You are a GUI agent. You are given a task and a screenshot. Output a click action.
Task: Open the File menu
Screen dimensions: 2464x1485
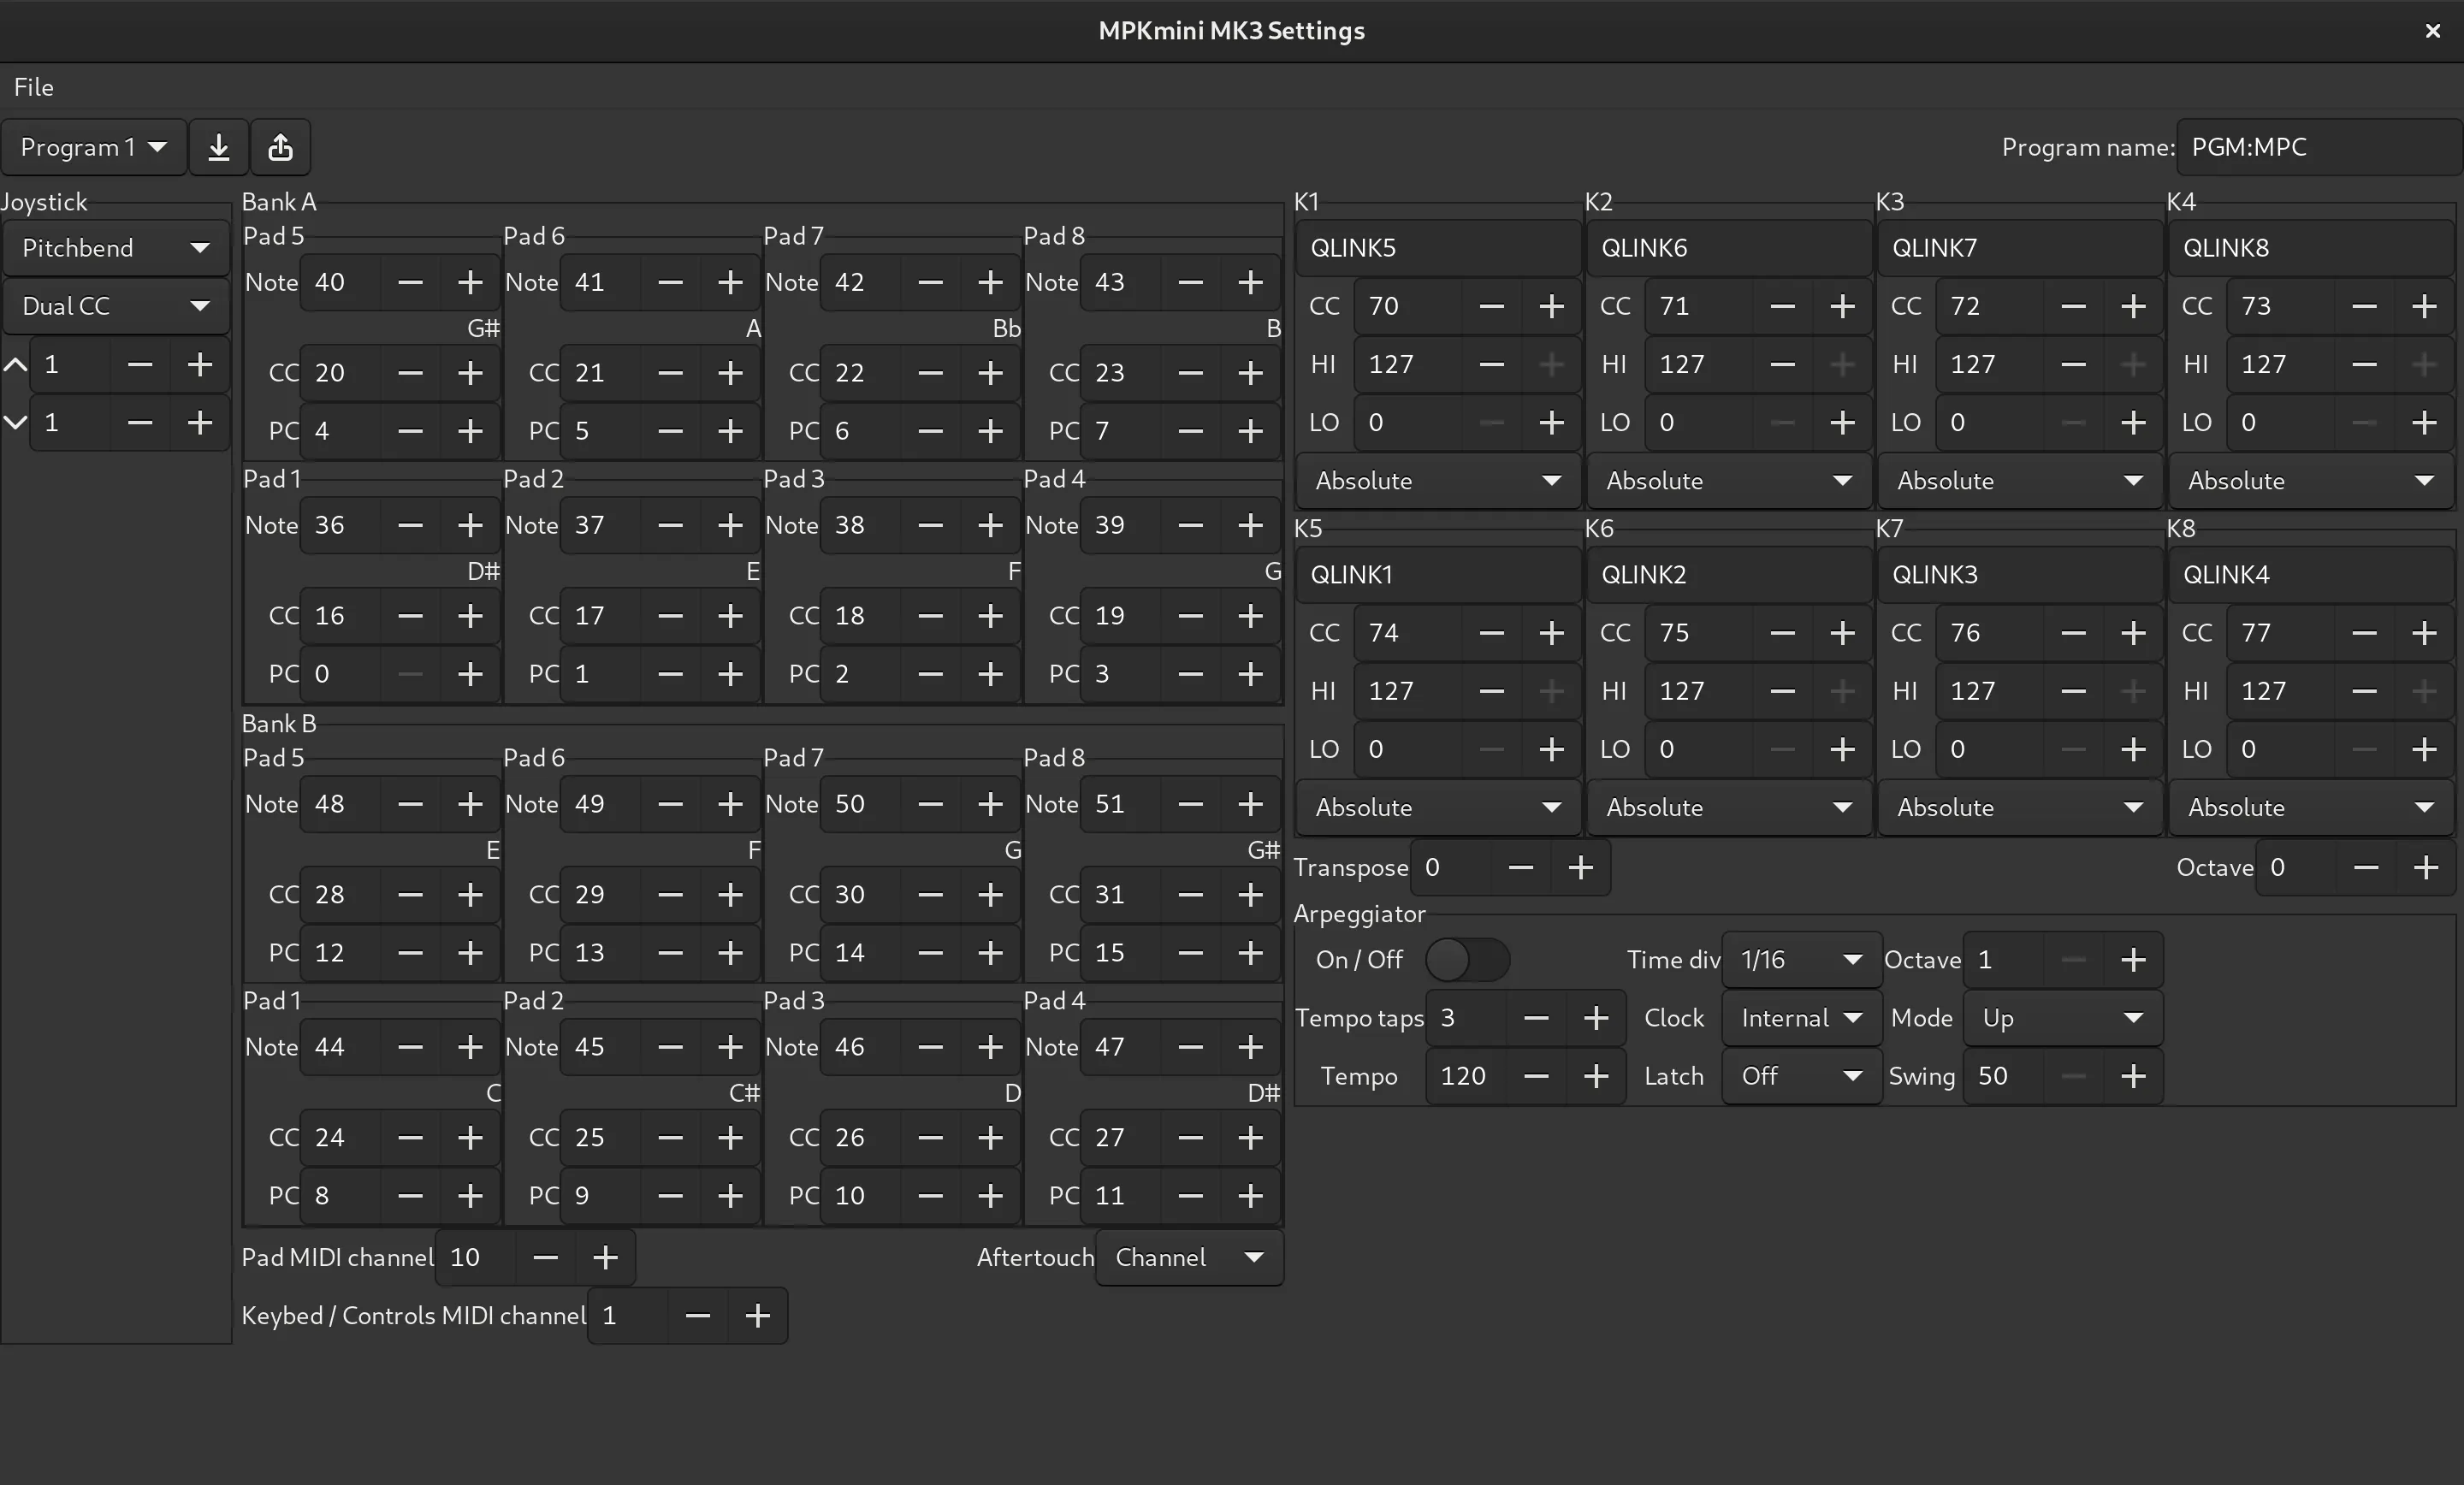coord(34,87)
